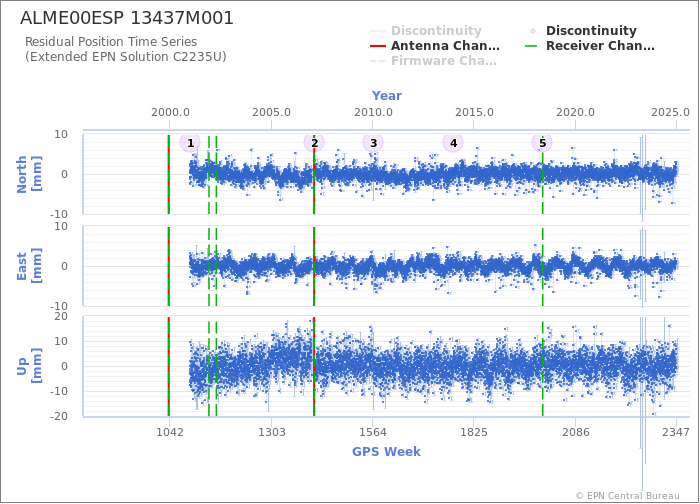This screenshot has width=700, height=504.
Task: Click the Up [mm] axis label
Action: coord(29,366)
